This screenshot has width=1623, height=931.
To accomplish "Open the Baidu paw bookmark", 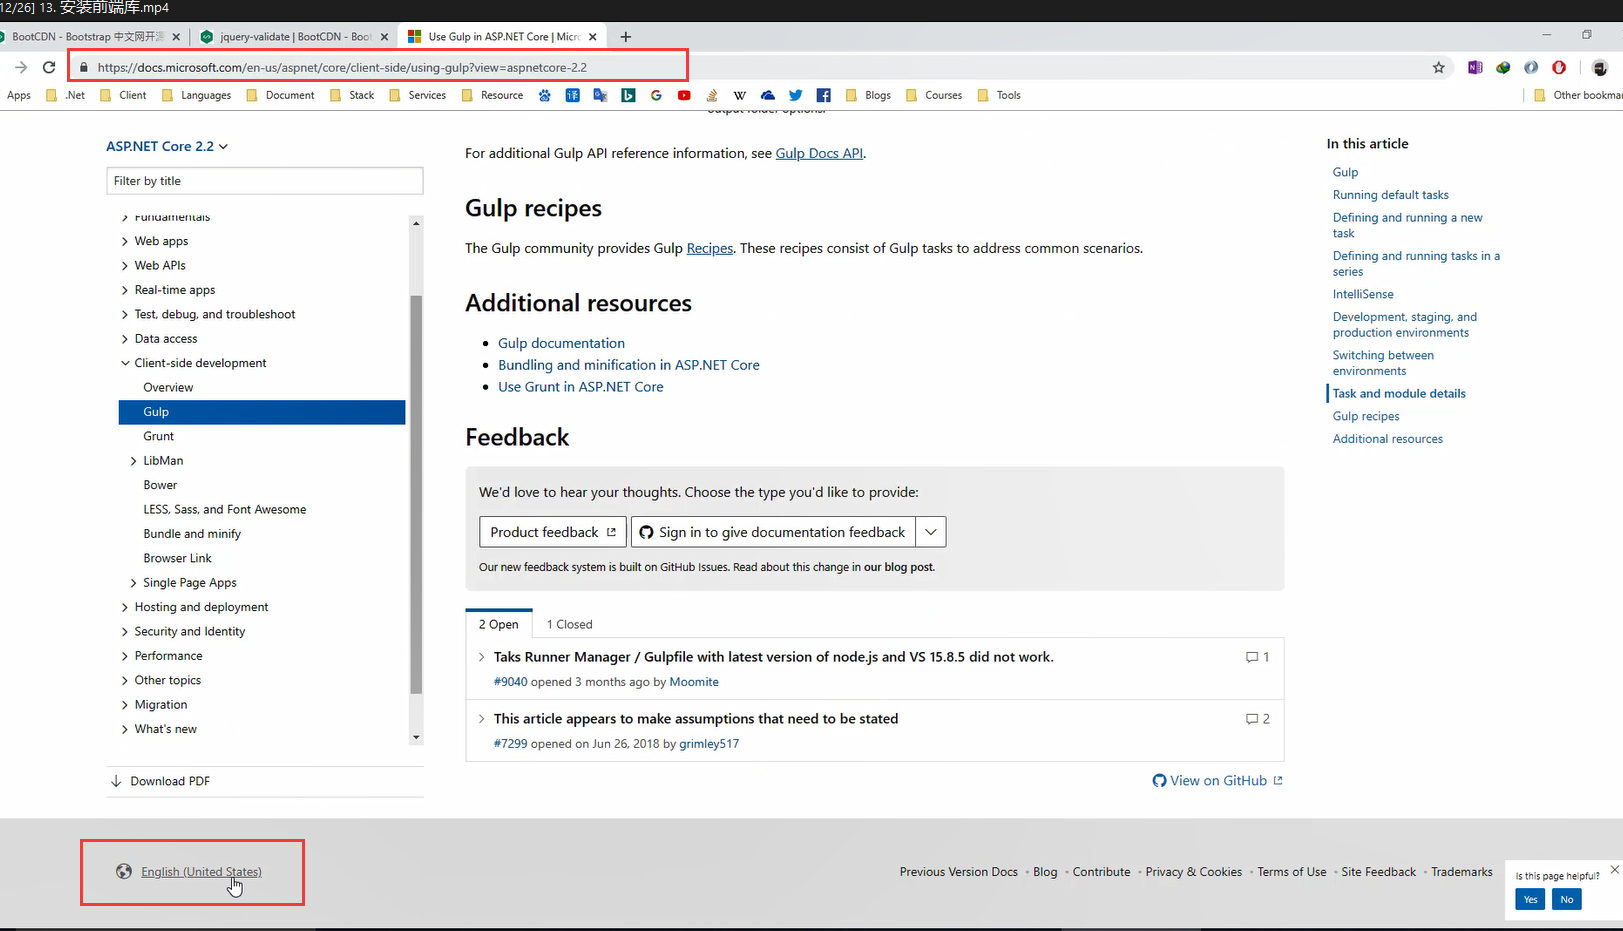I will 544,95.
